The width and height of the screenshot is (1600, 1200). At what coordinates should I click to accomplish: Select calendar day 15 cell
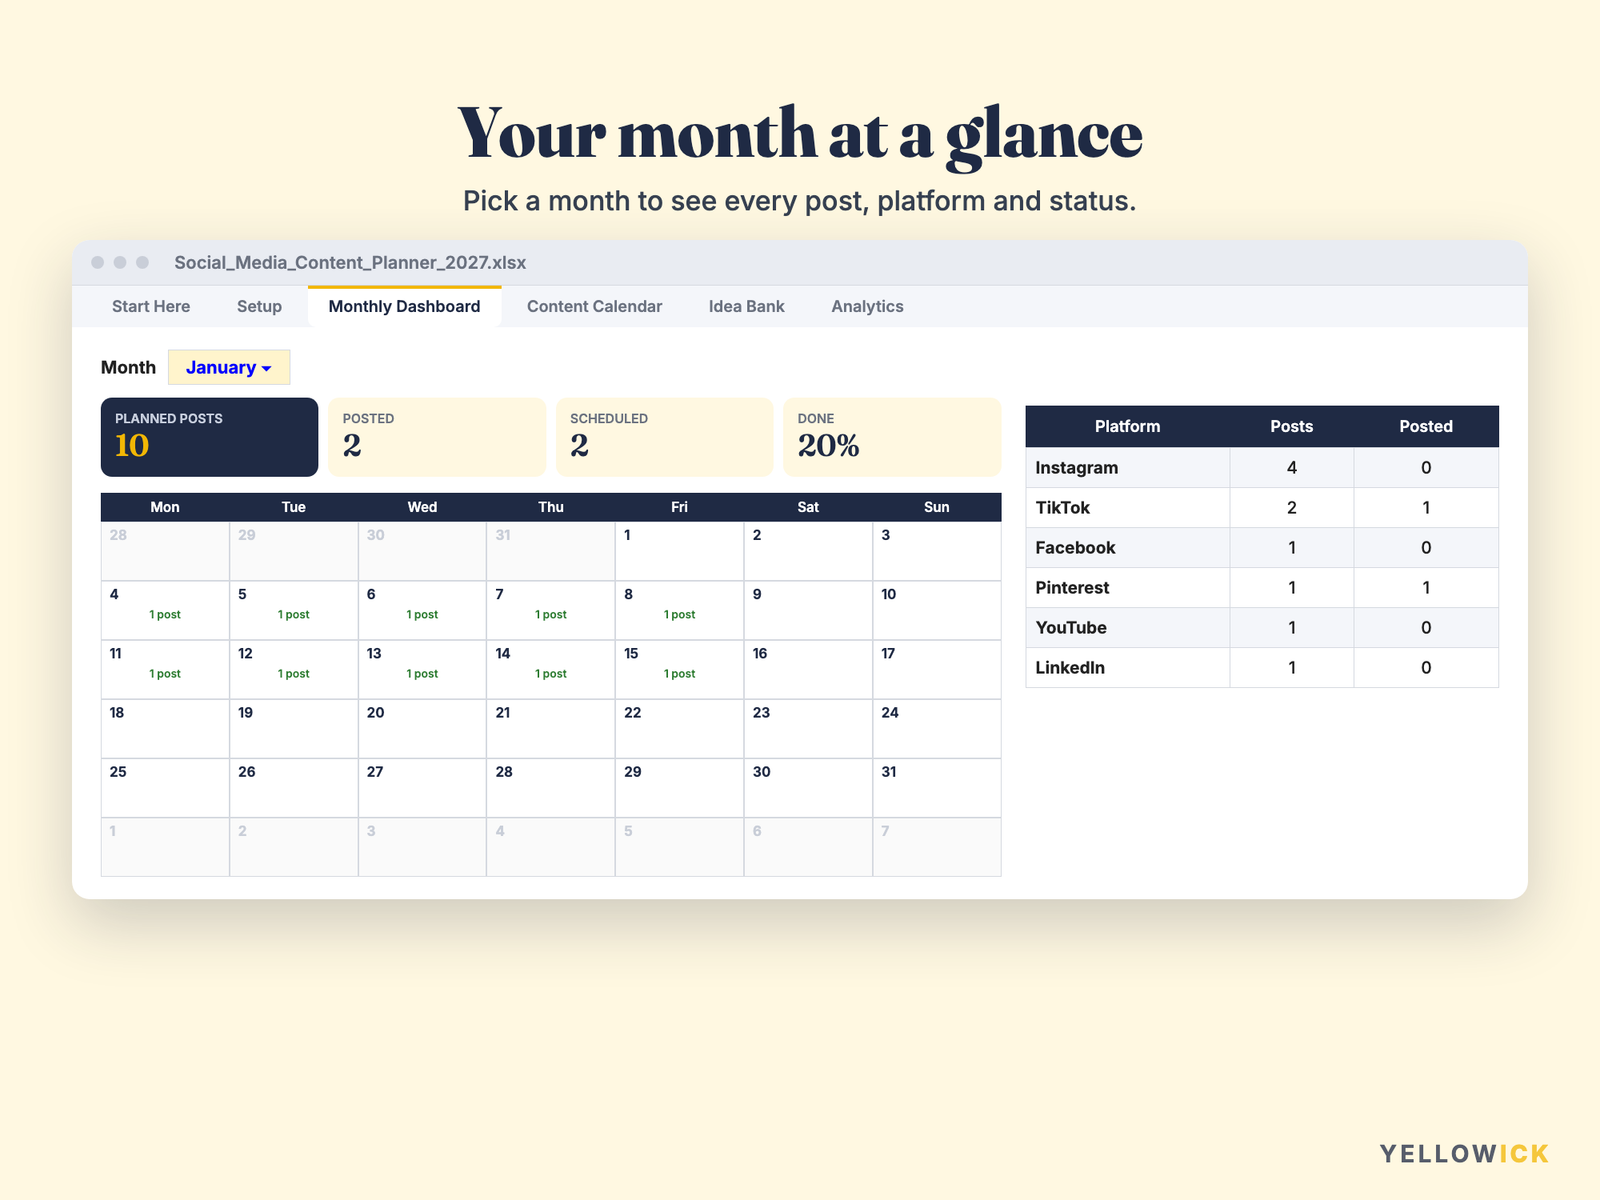coord(679,669)
